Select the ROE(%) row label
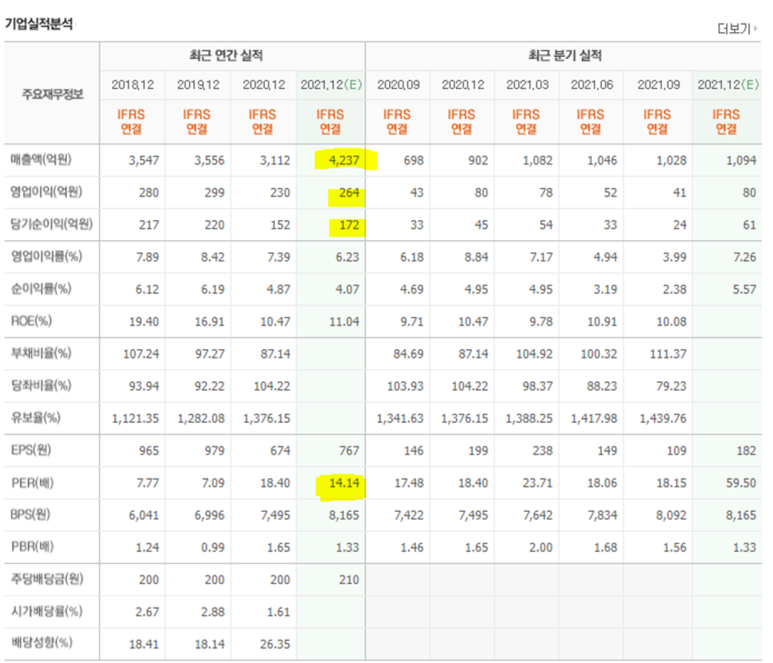The image size is (773, 663). coord(31,321)
